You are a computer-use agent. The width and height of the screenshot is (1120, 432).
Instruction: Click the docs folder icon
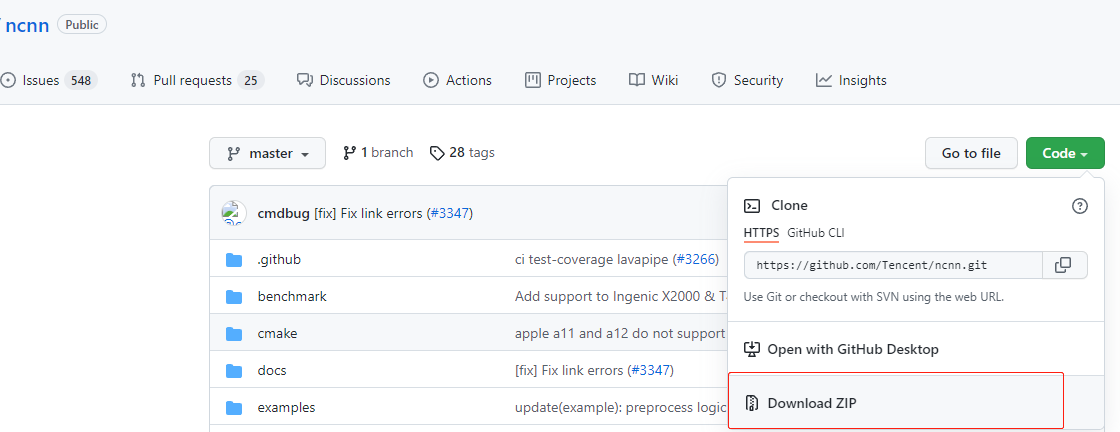click(x=234, y=371)
